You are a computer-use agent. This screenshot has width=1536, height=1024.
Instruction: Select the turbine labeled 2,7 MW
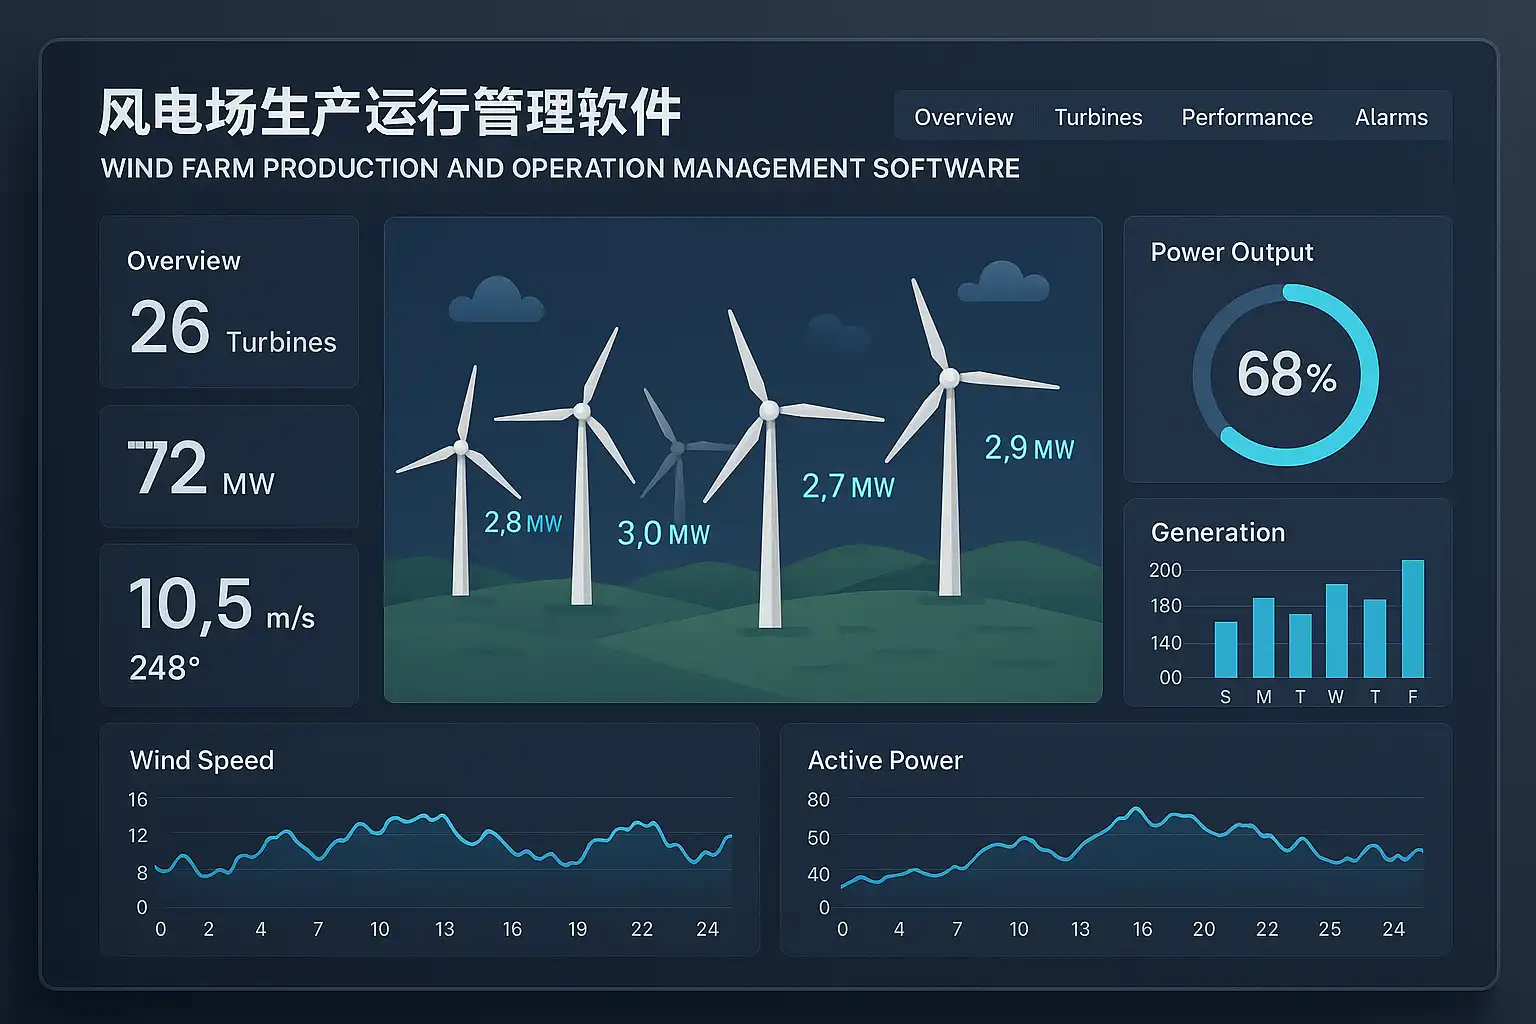click(769, 480)
